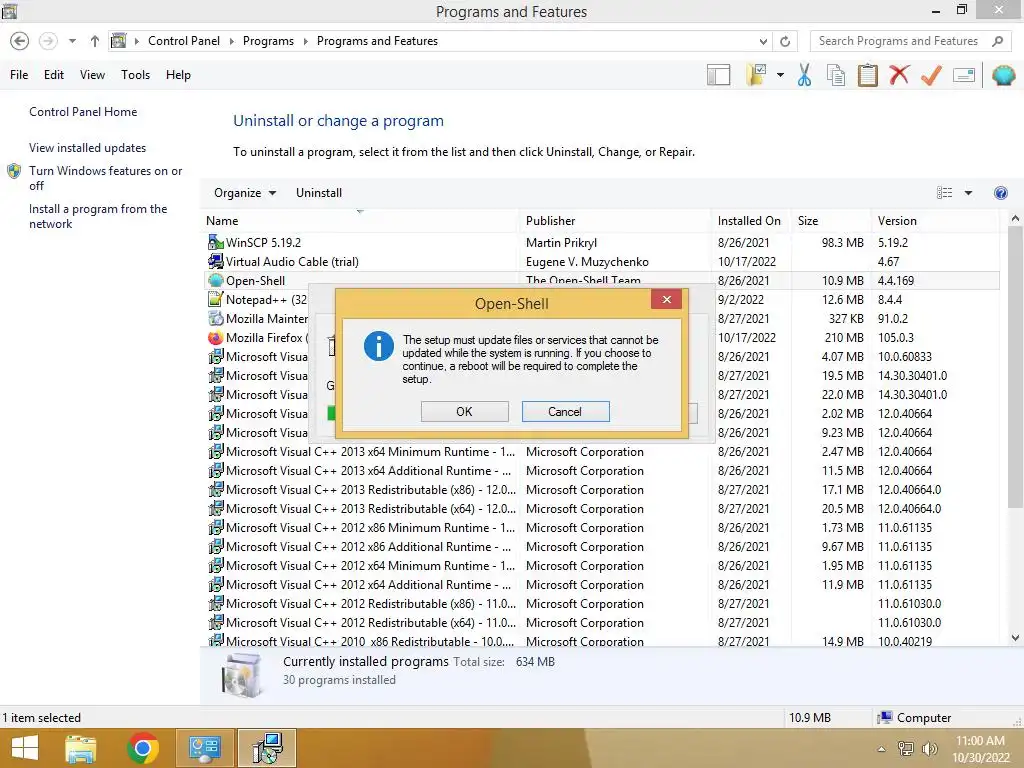Image resolution: width=1024 pixels, height=768 pixels.
Task: Click OK in the Open-Shell dialog
Action: [464, 411]
